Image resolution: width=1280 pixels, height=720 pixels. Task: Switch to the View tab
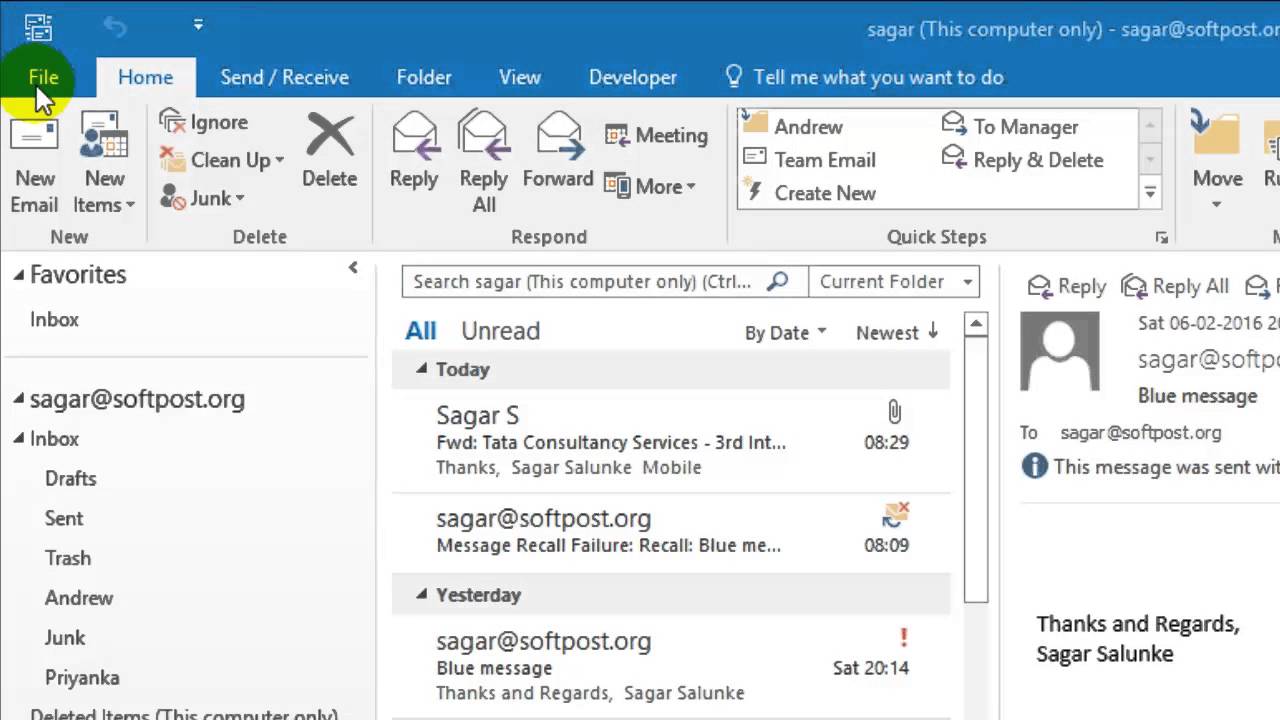coord(520,77)
